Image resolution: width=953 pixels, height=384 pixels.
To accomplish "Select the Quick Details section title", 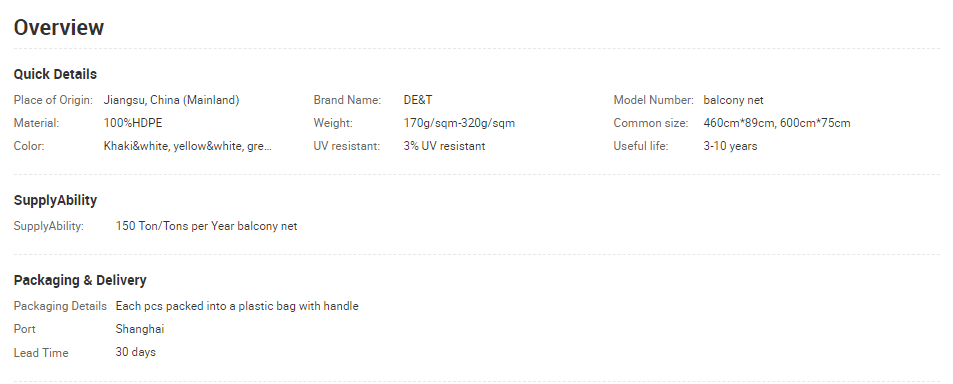I will (x=55, y=74).
